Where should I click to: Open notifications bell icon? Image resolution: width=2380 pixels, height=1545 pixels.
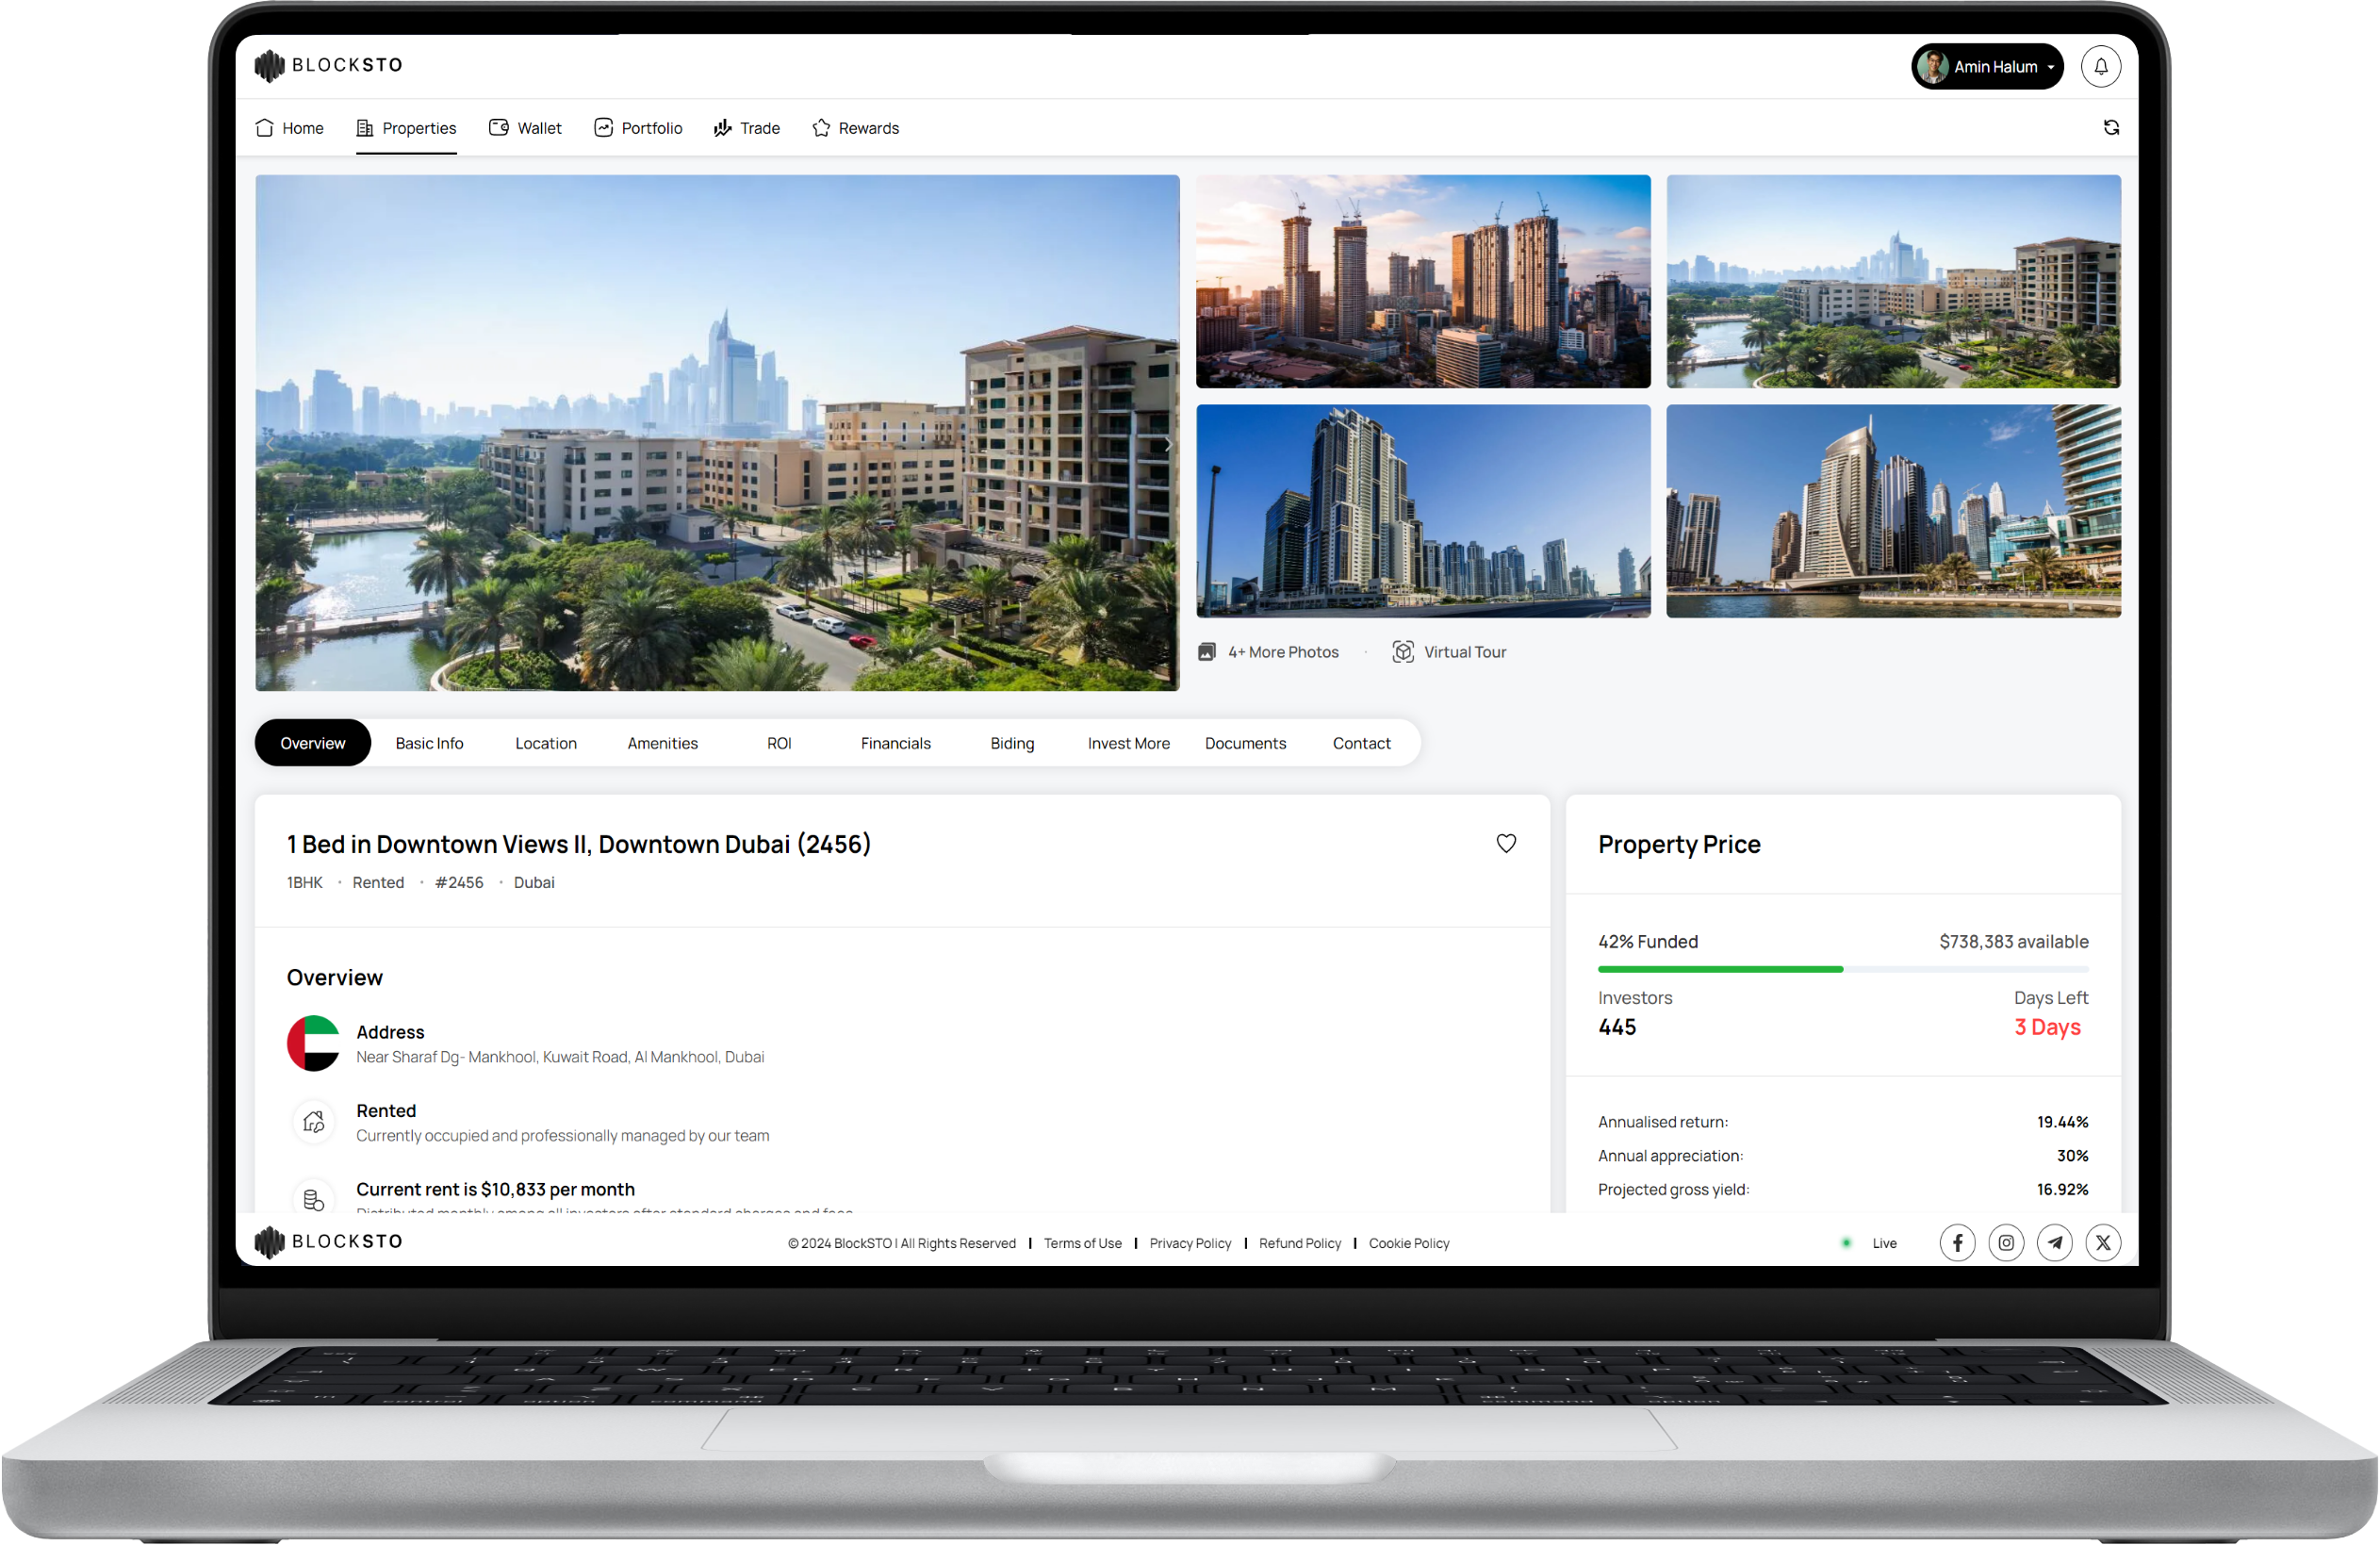point(2100,66)
